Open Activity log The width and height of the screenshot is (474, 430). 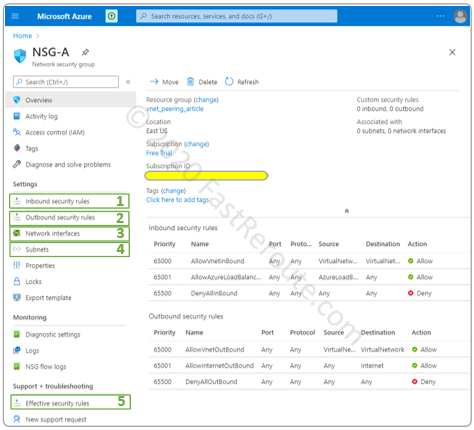click(41, 116)
